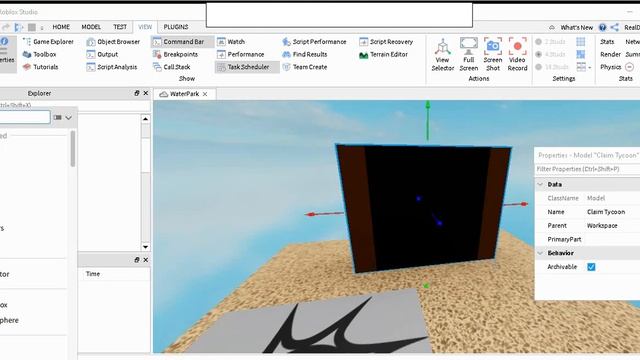Image resolution: width=640 pixels, height=360 pixels.
Task: Click the Redo arrow in quick access
Action: click(6, 27)
